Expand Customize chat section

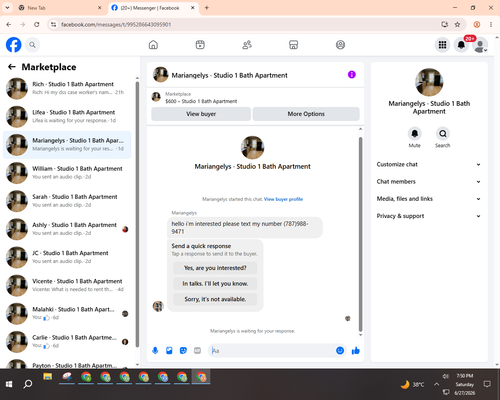point(429,164)
